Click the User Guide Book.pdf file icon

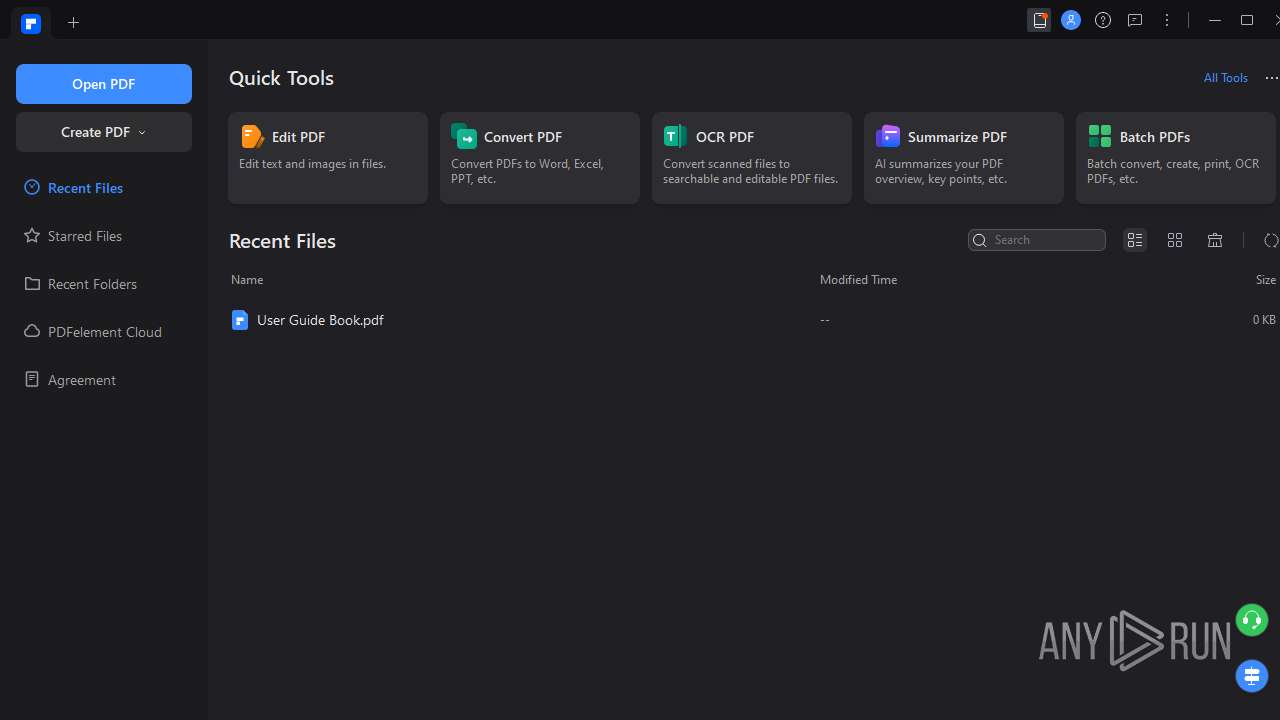click(x=239, y=320)
